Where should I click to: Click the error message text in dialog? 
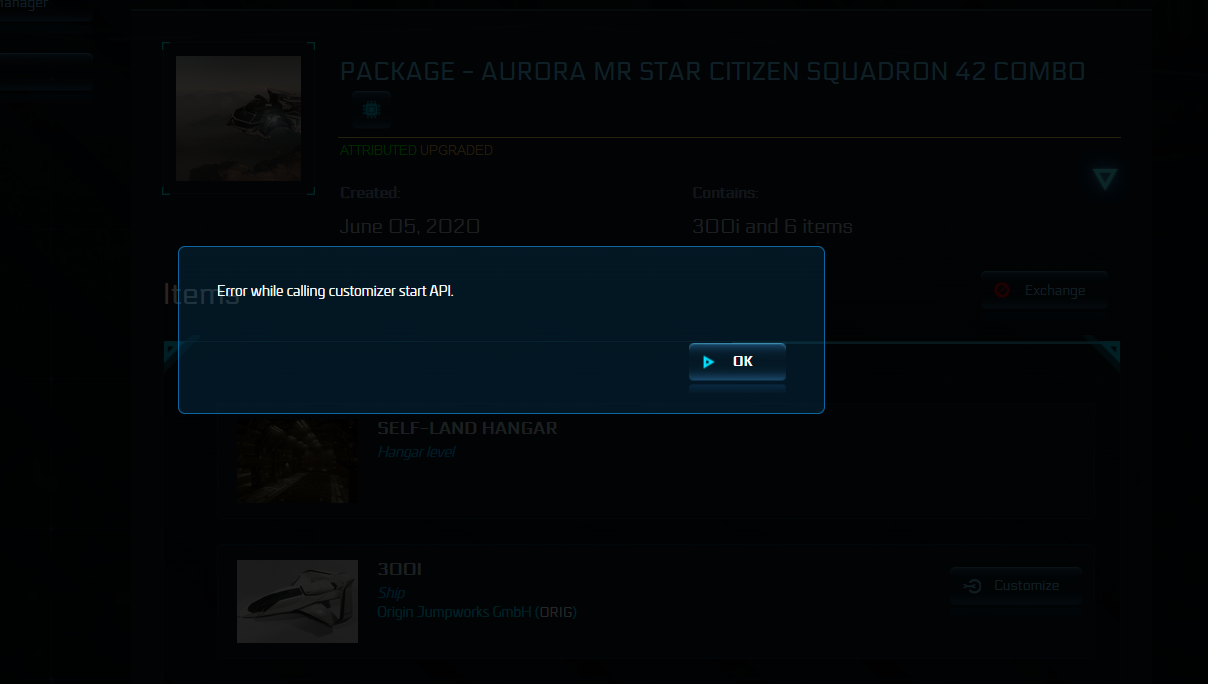tap(335, 292)
